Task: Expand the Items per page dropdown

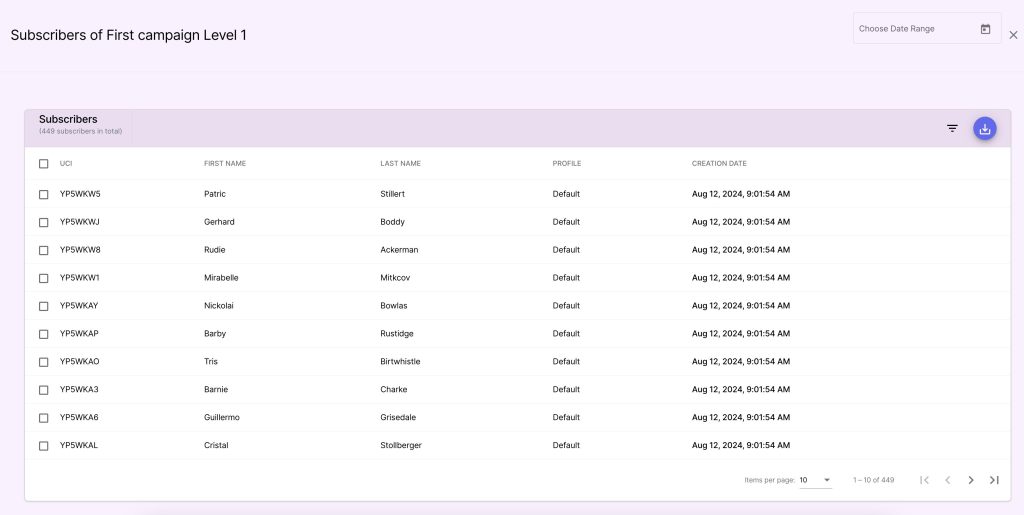Action: (x=815, y=480)
